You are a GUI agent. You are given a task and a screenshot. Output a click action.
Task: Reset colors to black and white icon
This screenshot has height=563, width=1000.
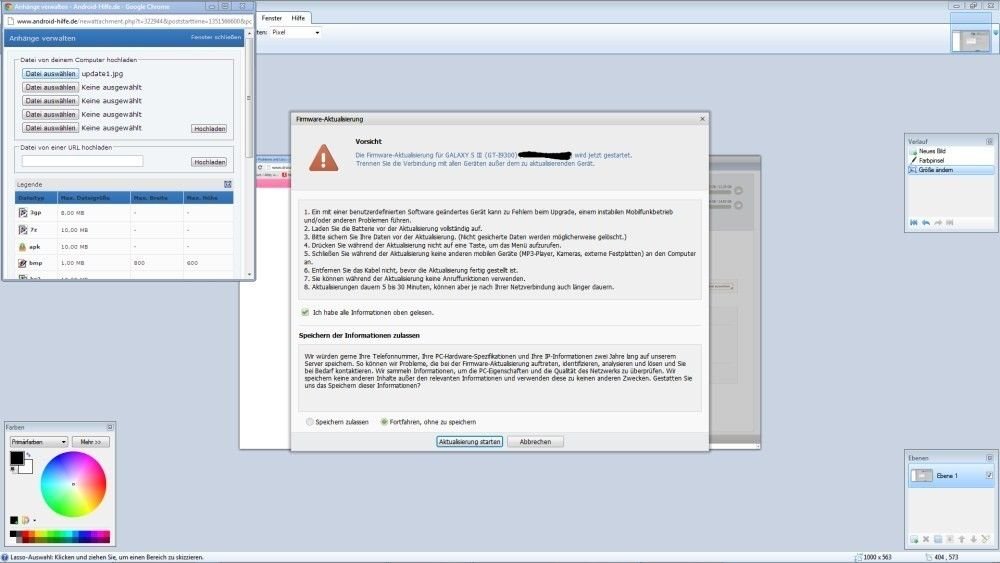coord(13,470)
